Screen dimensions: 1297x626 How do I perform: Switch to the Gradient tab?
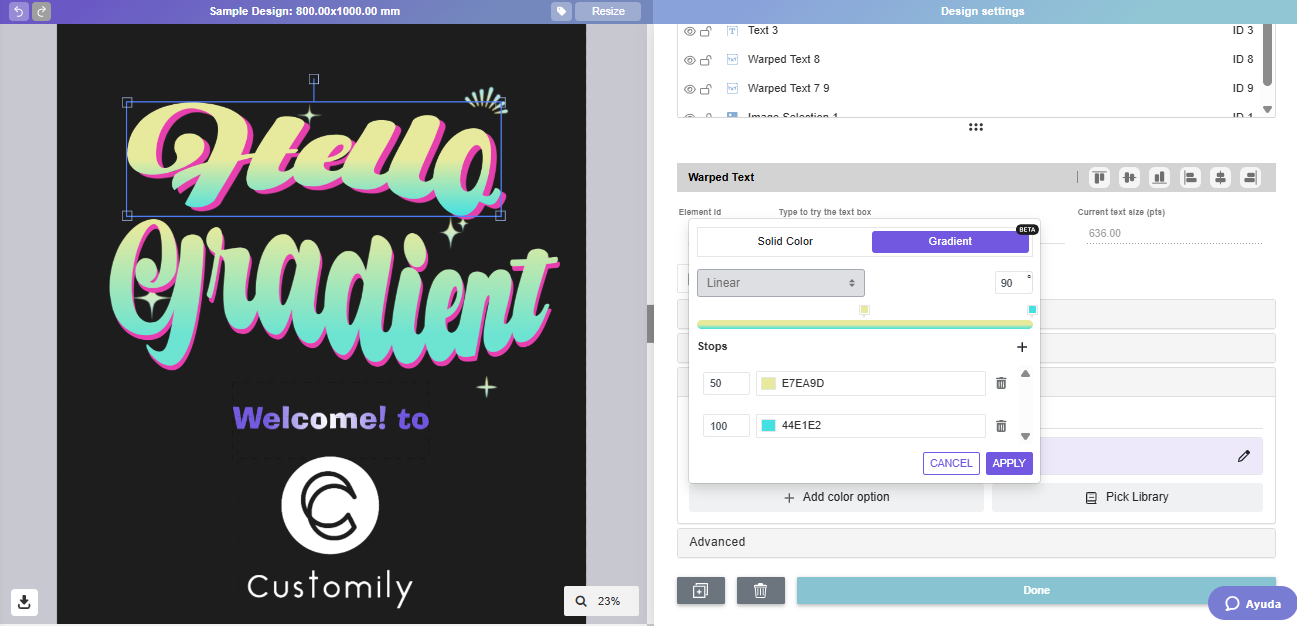(x=950, y=241)
